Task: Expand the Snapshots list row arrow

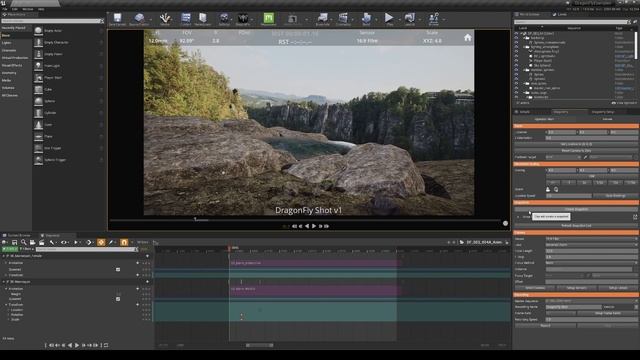Action: [518, 217]
